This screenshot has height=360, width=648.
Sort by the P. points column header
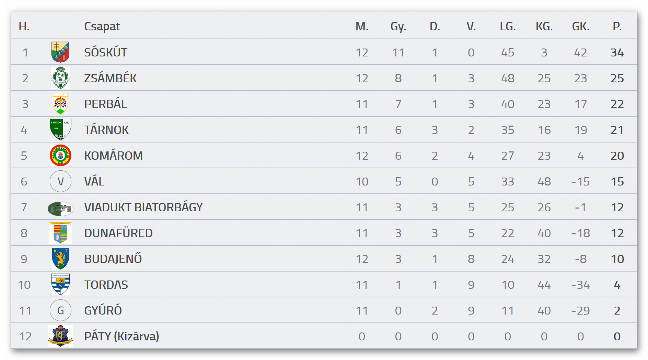(617, 26)
